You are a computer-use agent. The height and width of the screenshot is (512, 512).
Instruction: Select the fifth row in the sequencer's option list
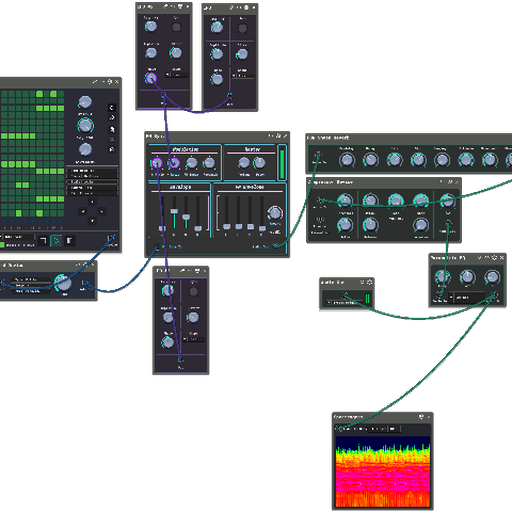[x=92, y=193]
